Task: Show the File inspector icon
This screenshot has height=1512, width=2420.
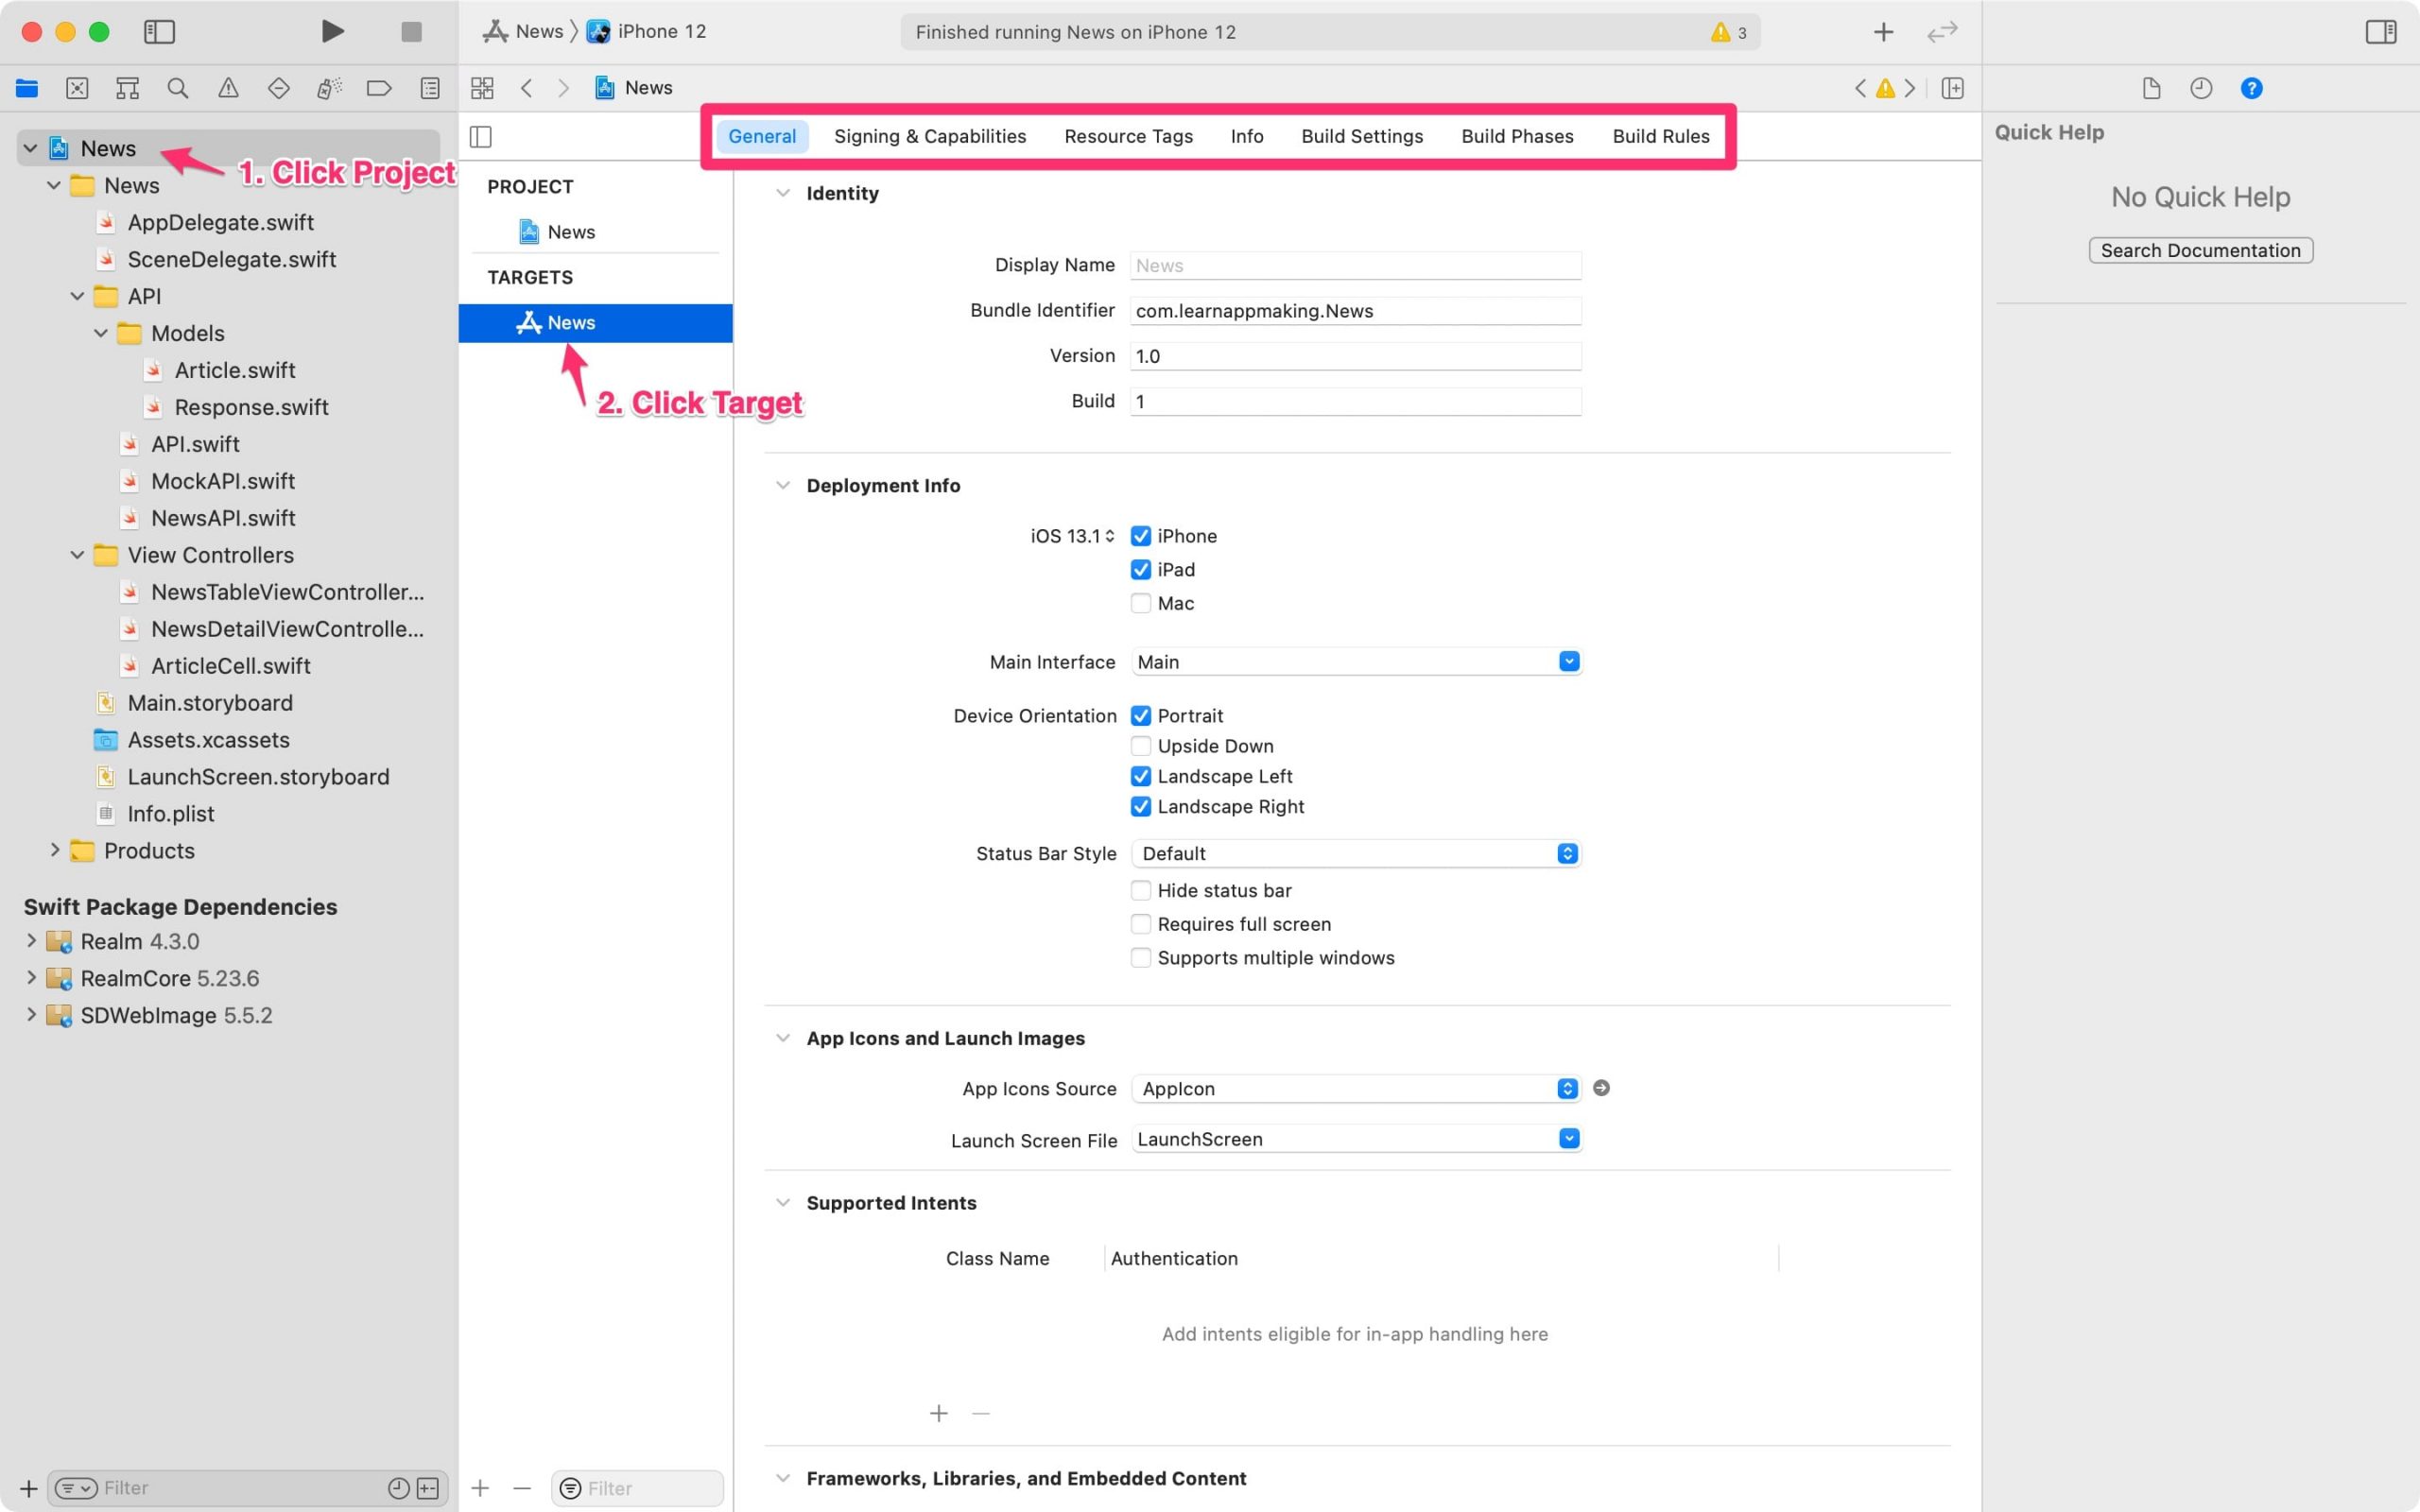Action: pos(2152,88)
